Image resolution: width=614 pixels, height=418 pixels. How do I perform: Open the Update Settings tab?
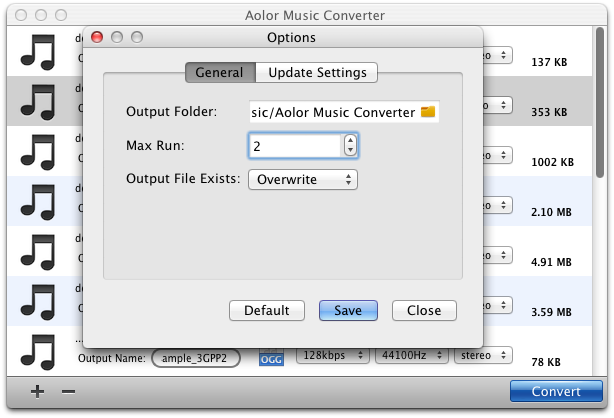[317, 72]
